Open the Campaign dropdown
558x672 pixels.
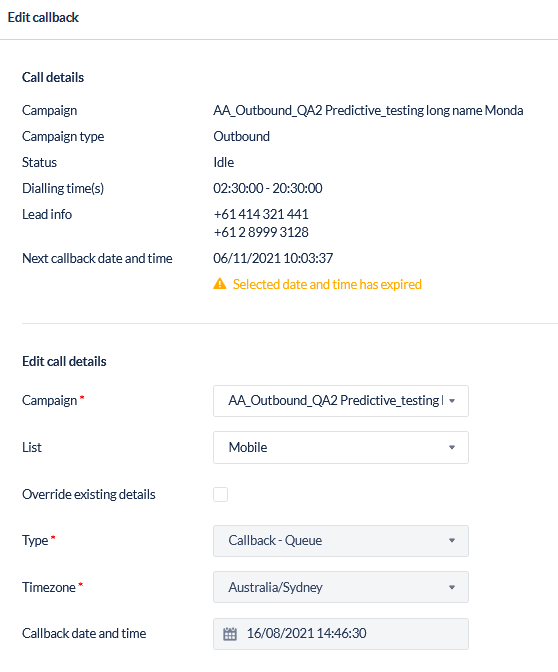(x=341, y=401)
